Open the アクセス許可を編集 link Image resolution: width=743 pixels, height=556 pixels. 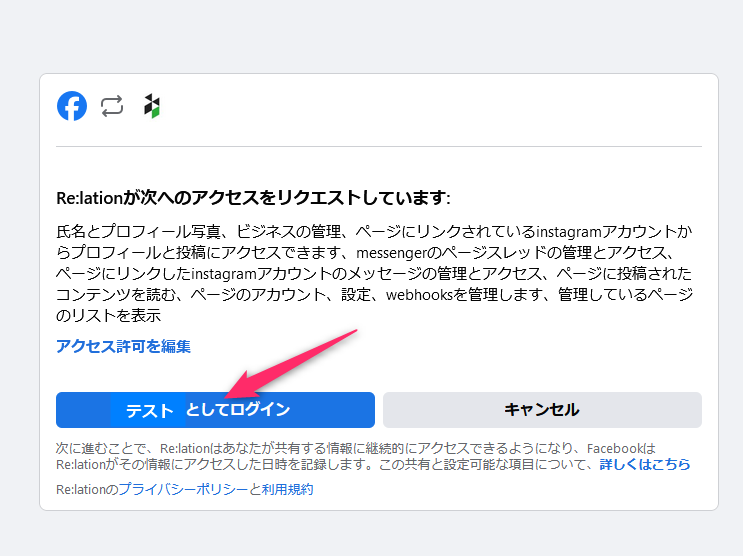tap(123, 346)
